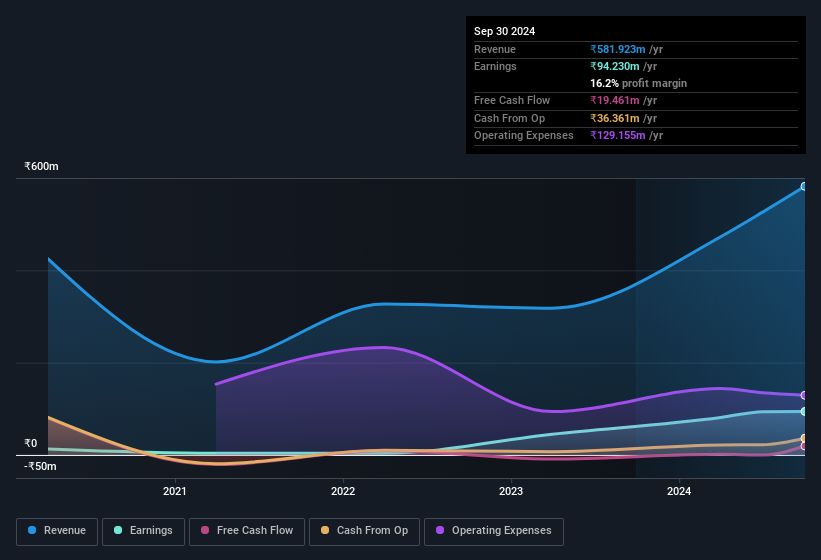Click the Operating Expenses row label in tooltip

click(524, 135)
